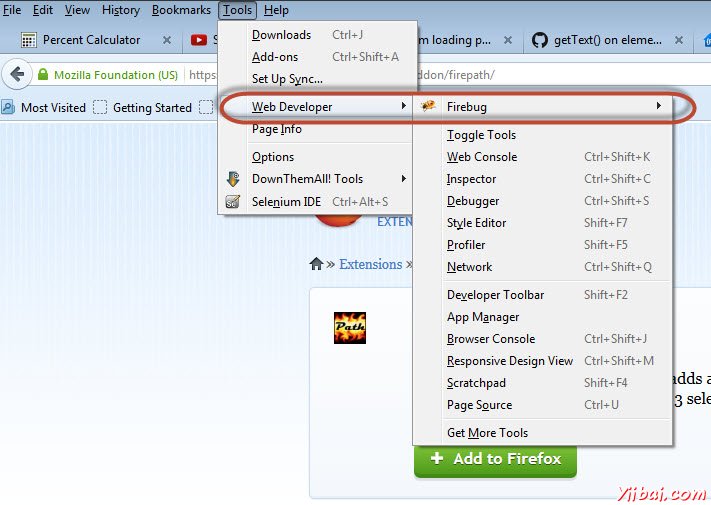Open the Network tool
This screenshot has width=711, height=505.
543,267
